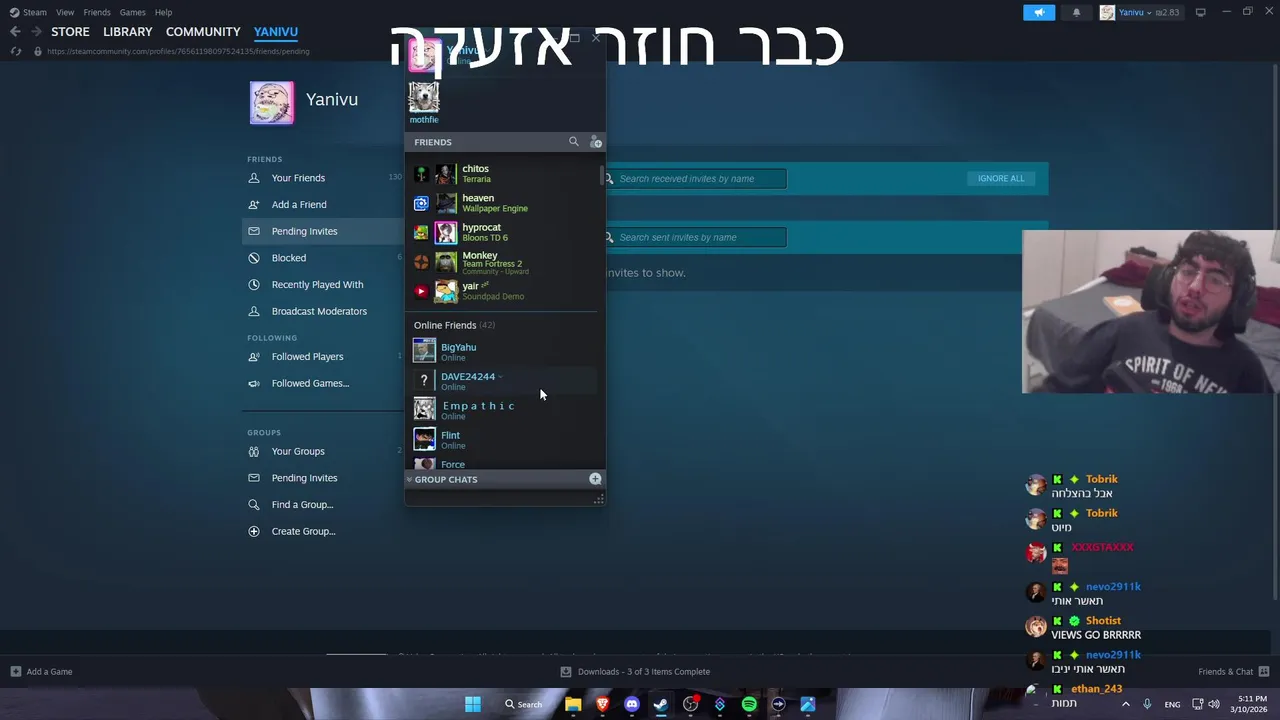Click the Search sent invites by name field
This screenshot has width=1280, height=720.
[x=694, y=237]
